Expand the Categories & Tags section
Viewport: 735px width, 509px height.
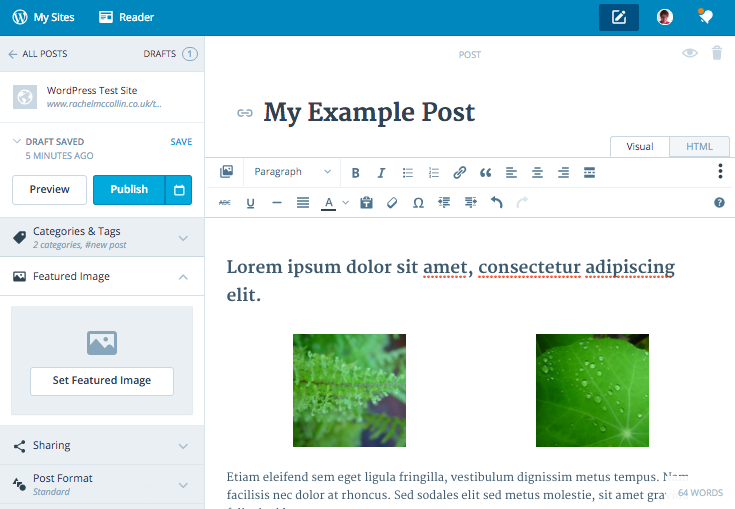(x=102, y=237)
